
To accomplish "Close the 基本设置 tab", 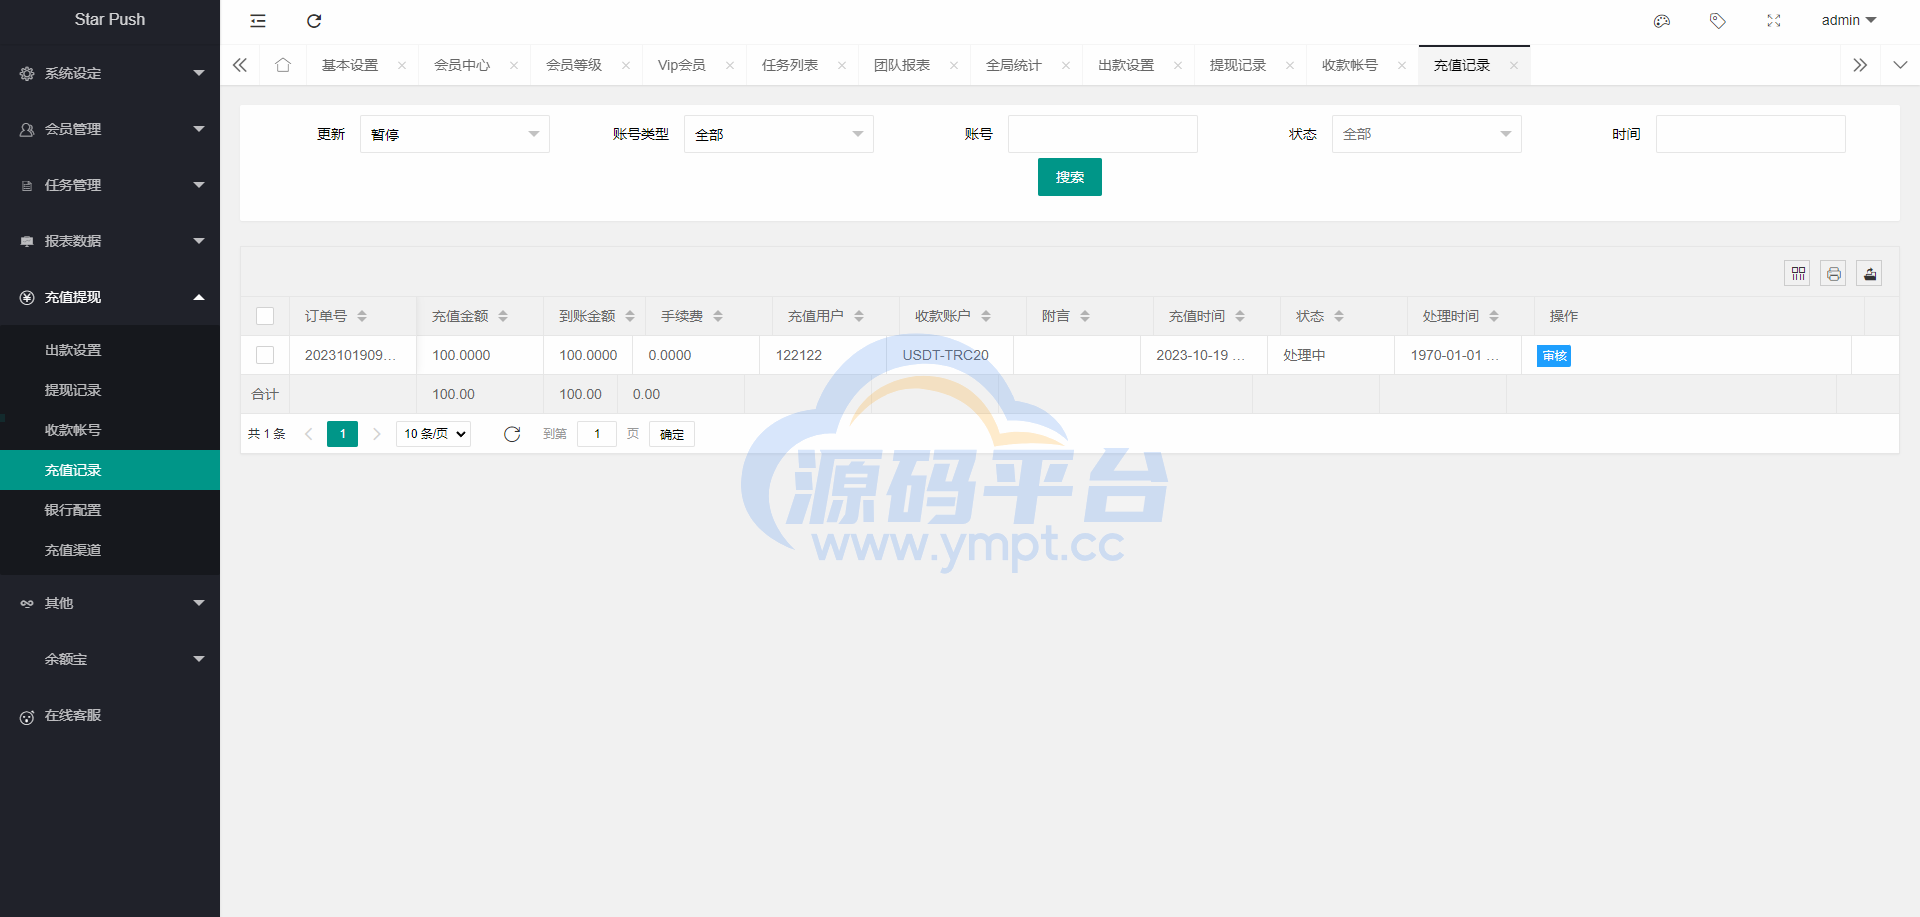I will tap(402, 66).
